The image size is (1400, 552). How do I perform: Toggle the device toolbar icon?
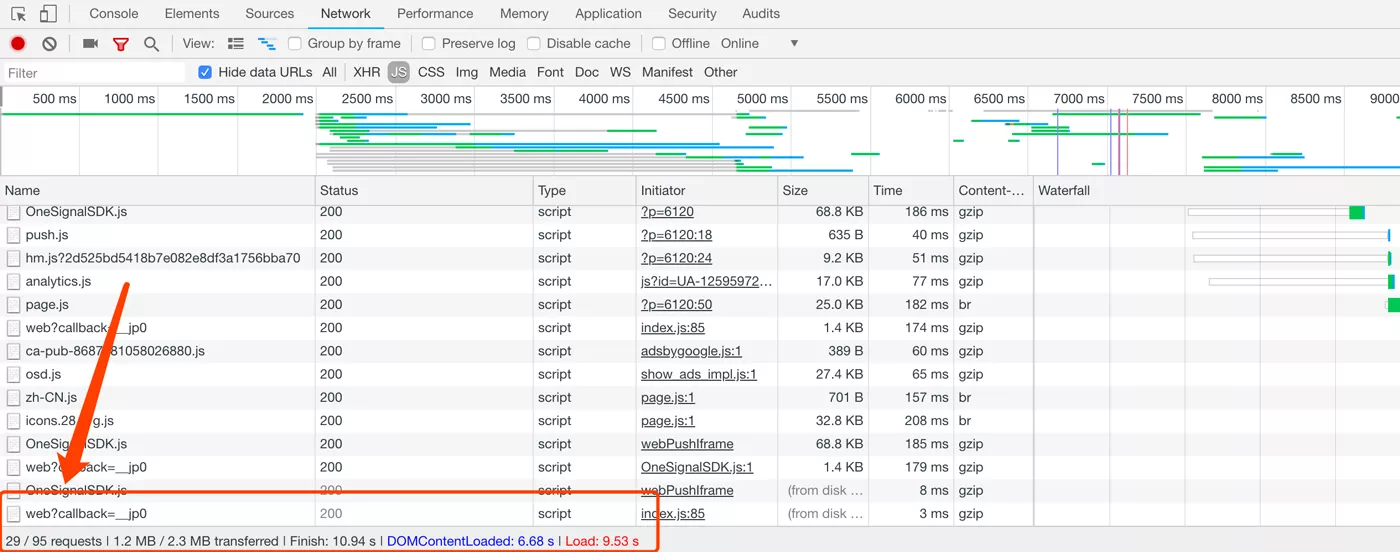click(48, 14)
